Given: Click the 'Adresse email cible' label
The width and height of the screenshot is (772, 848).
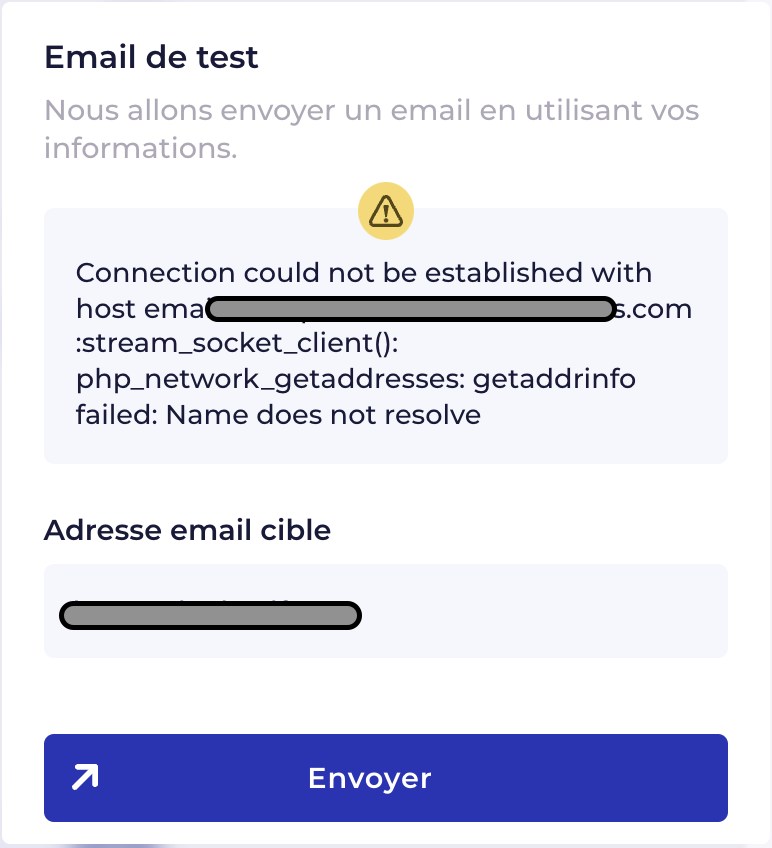Looking at the screenshot, I should click(187, 530).
